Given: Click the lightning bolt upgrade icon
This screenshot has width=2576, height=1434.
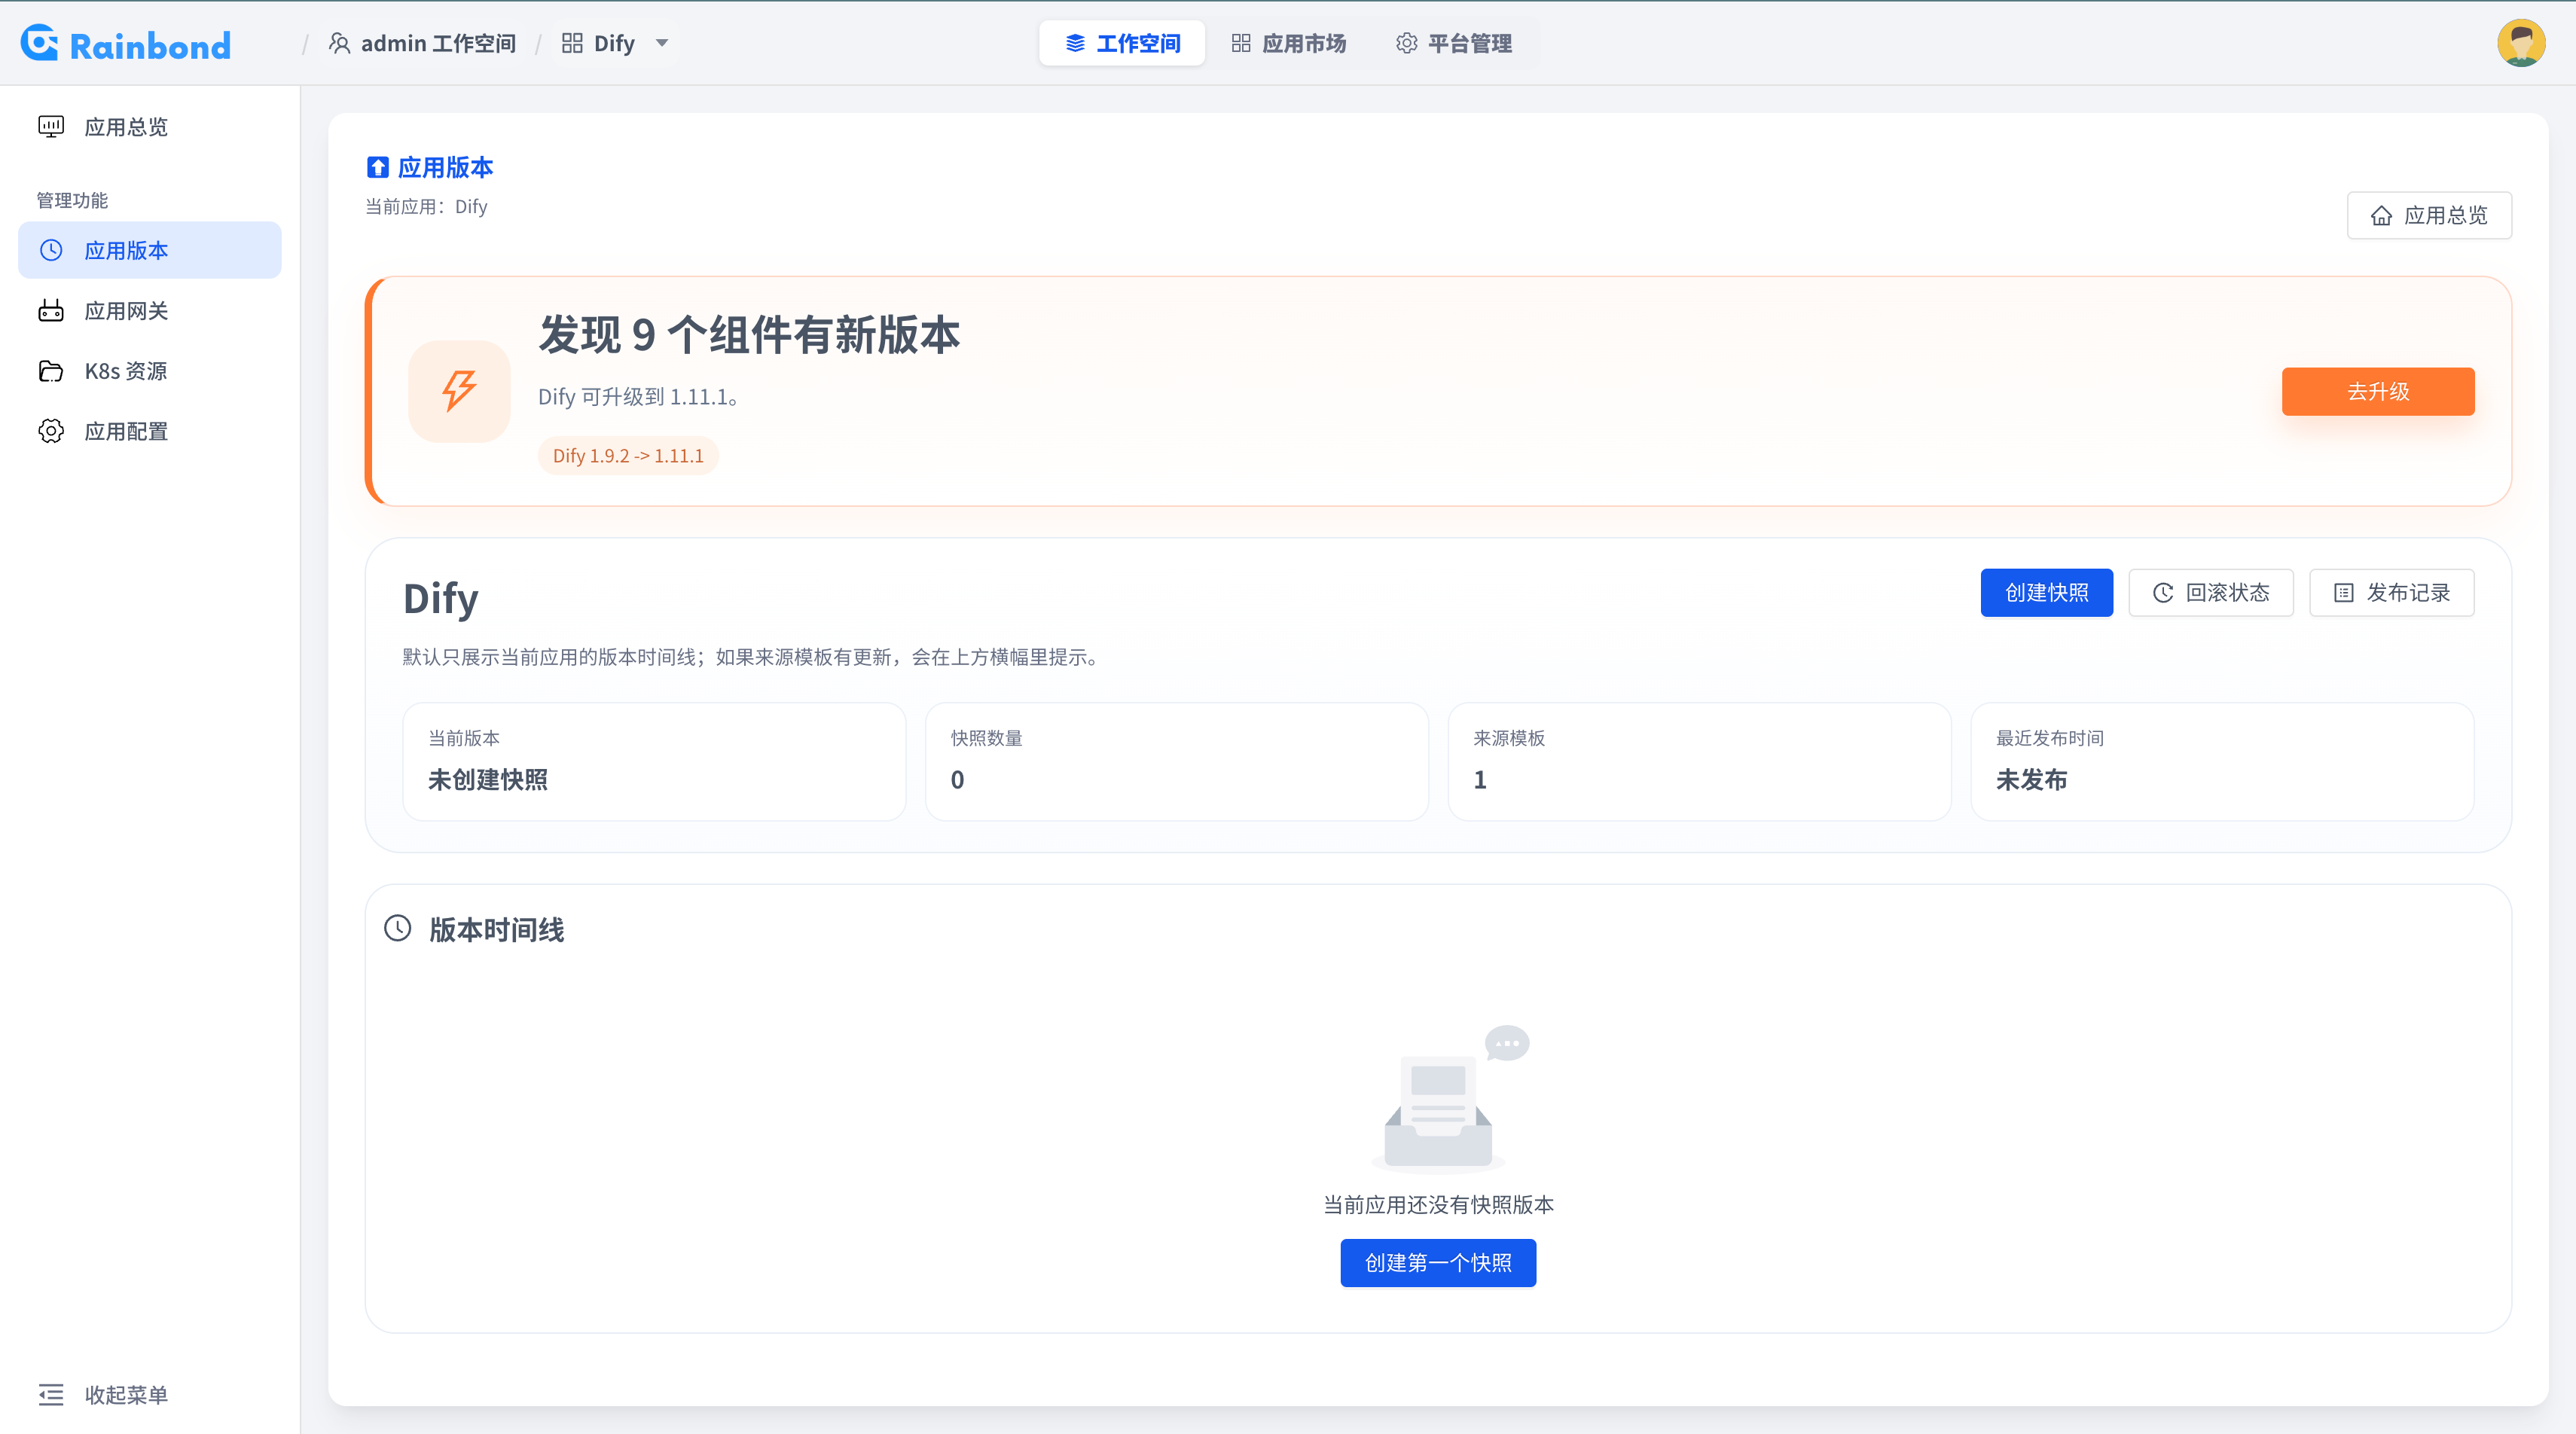Looking at the screenshot, I should coord(459,391).
